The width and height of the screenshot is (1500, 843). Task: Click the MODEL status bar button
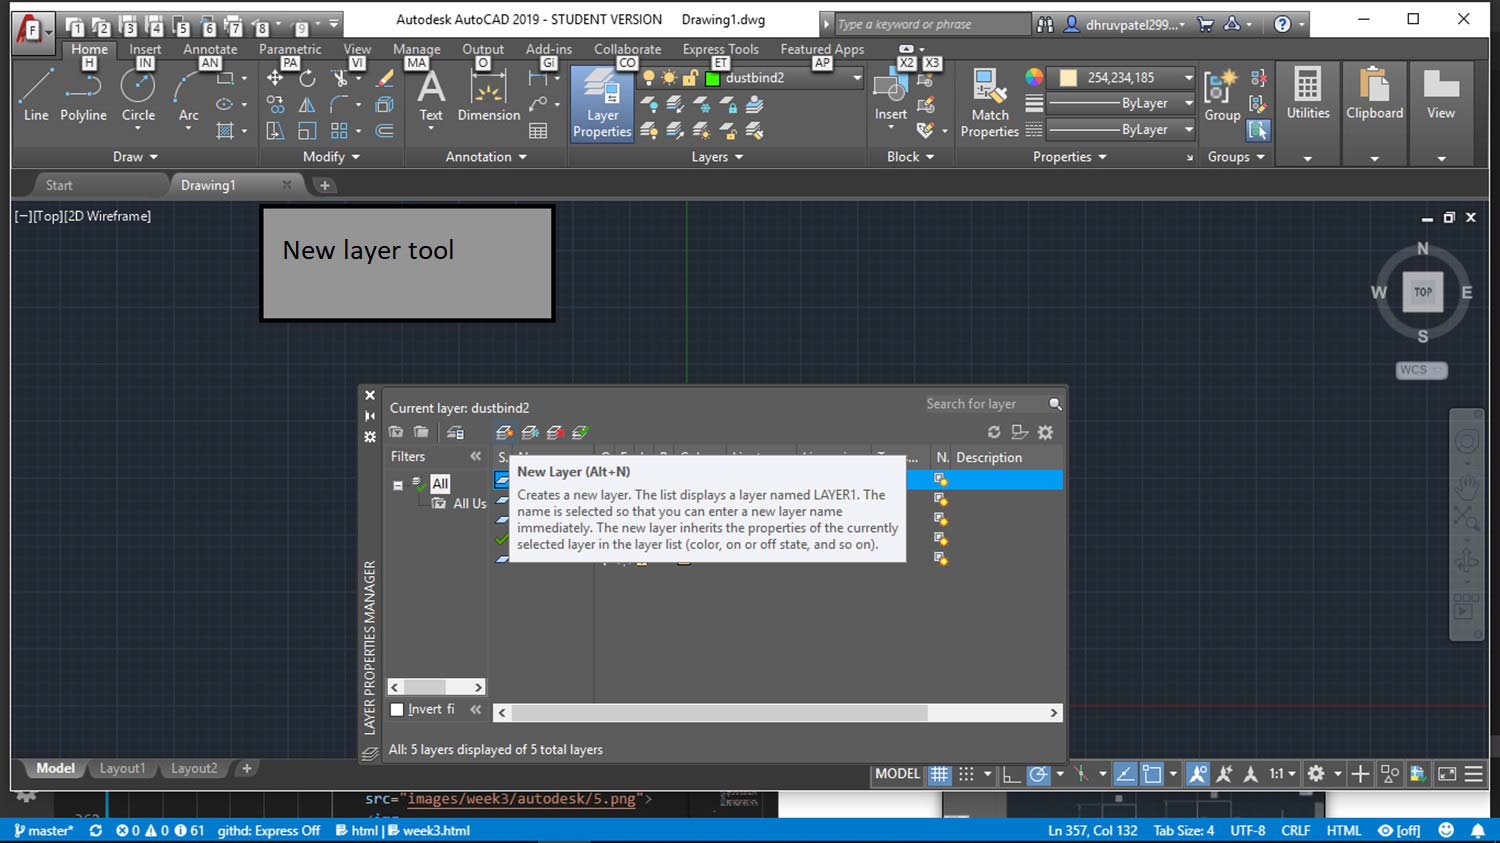tap(897, 774)
